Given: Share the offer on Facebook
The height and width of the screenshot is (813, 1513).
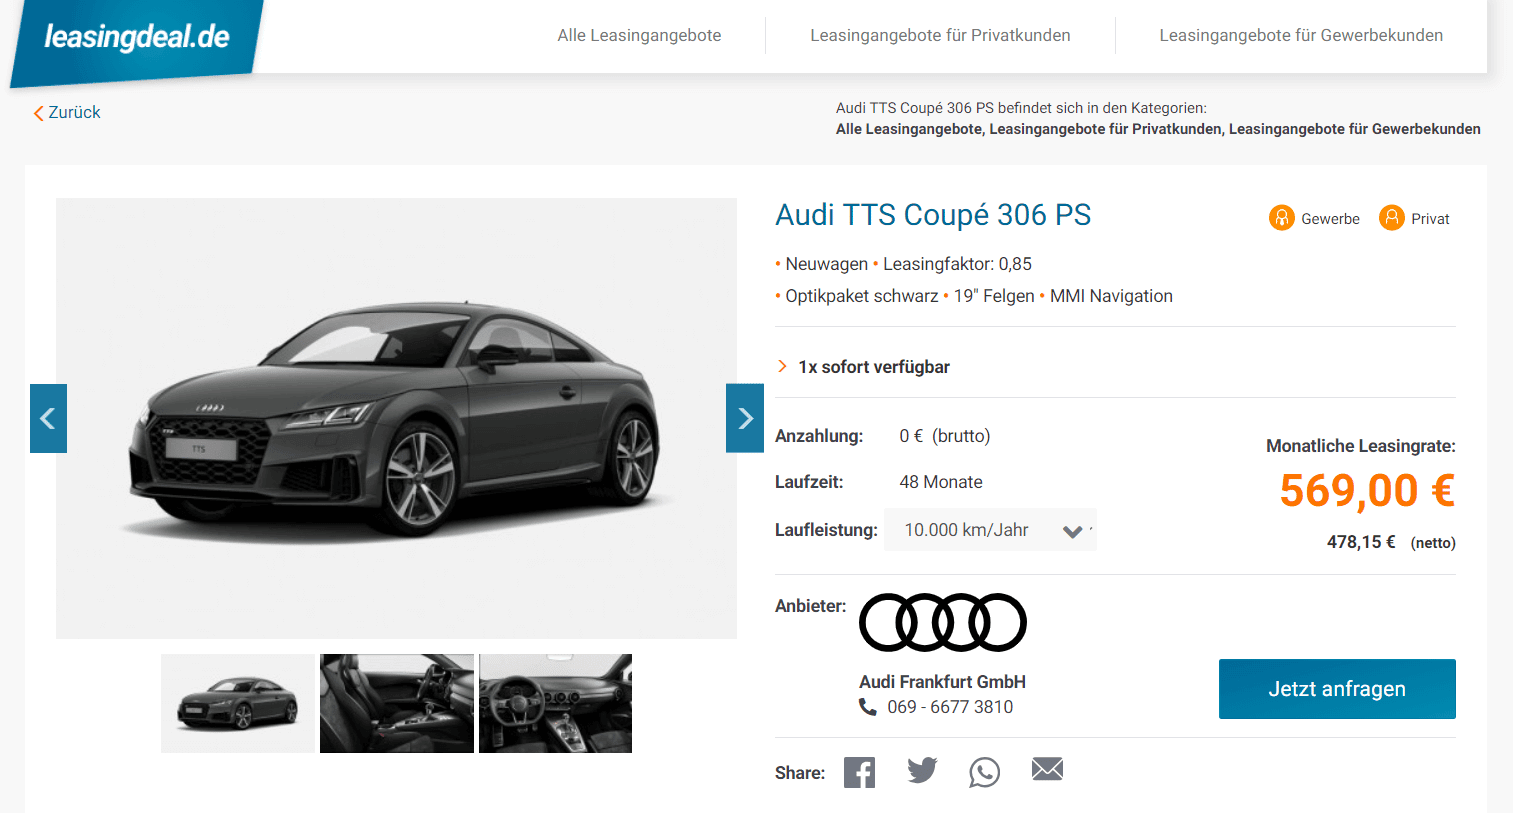Looking at the screenshot, I should (859, 772).
